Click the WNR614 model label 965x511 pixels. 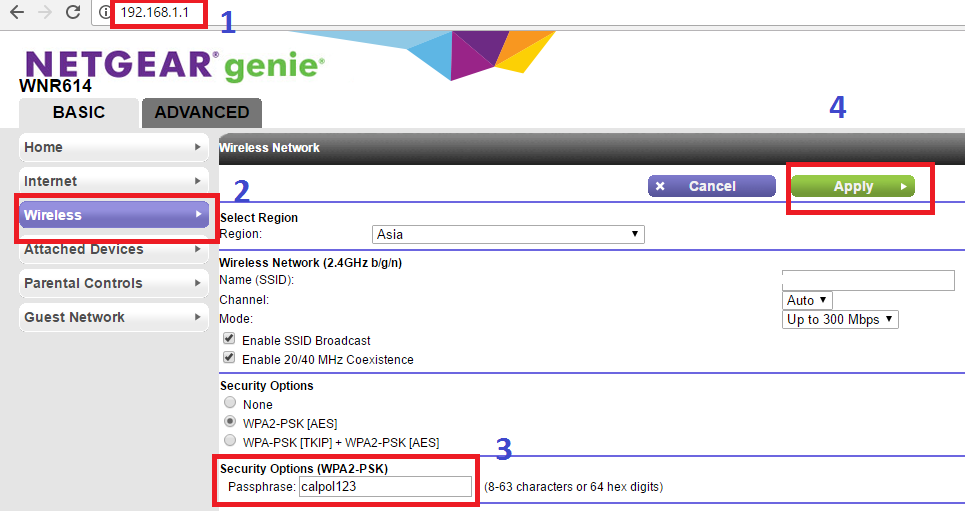tap(55, 86)
